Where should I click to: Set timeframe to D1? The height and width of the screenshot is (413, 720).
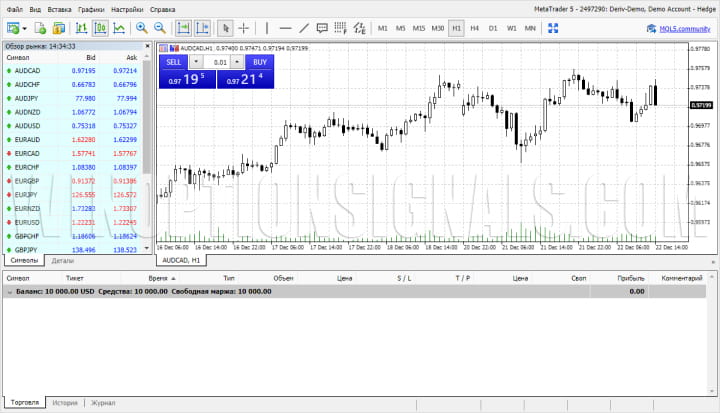[493, 28]
